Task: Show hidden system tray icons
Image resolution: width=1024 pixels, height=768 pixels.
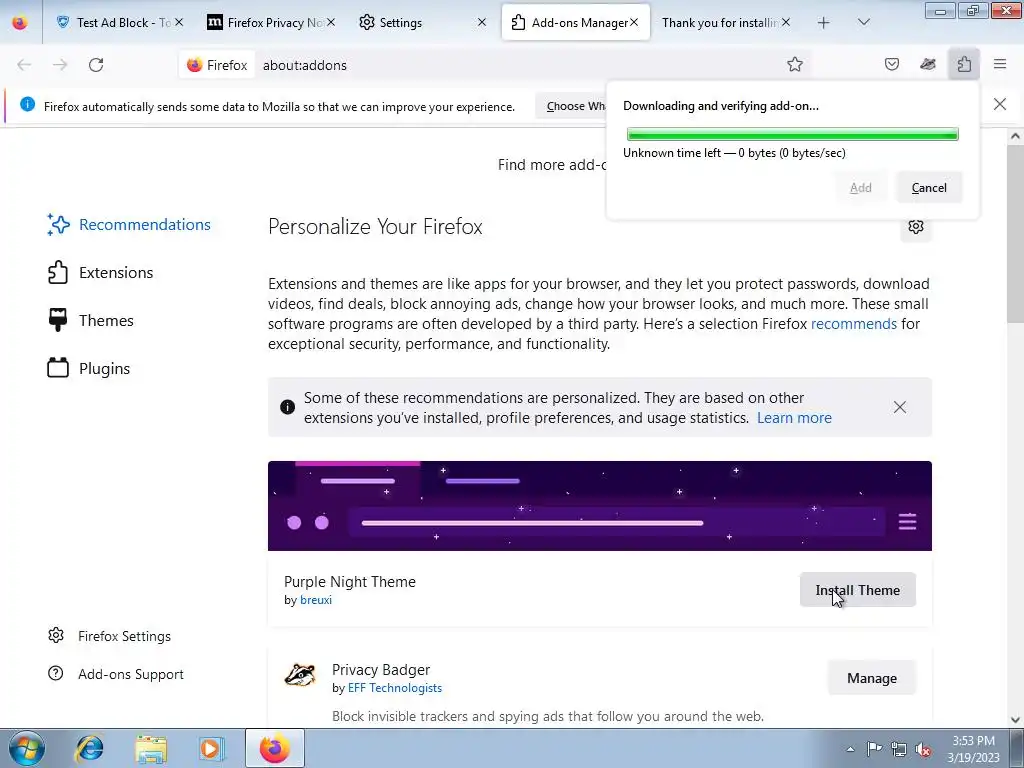Action: click(x=850, y=749)
